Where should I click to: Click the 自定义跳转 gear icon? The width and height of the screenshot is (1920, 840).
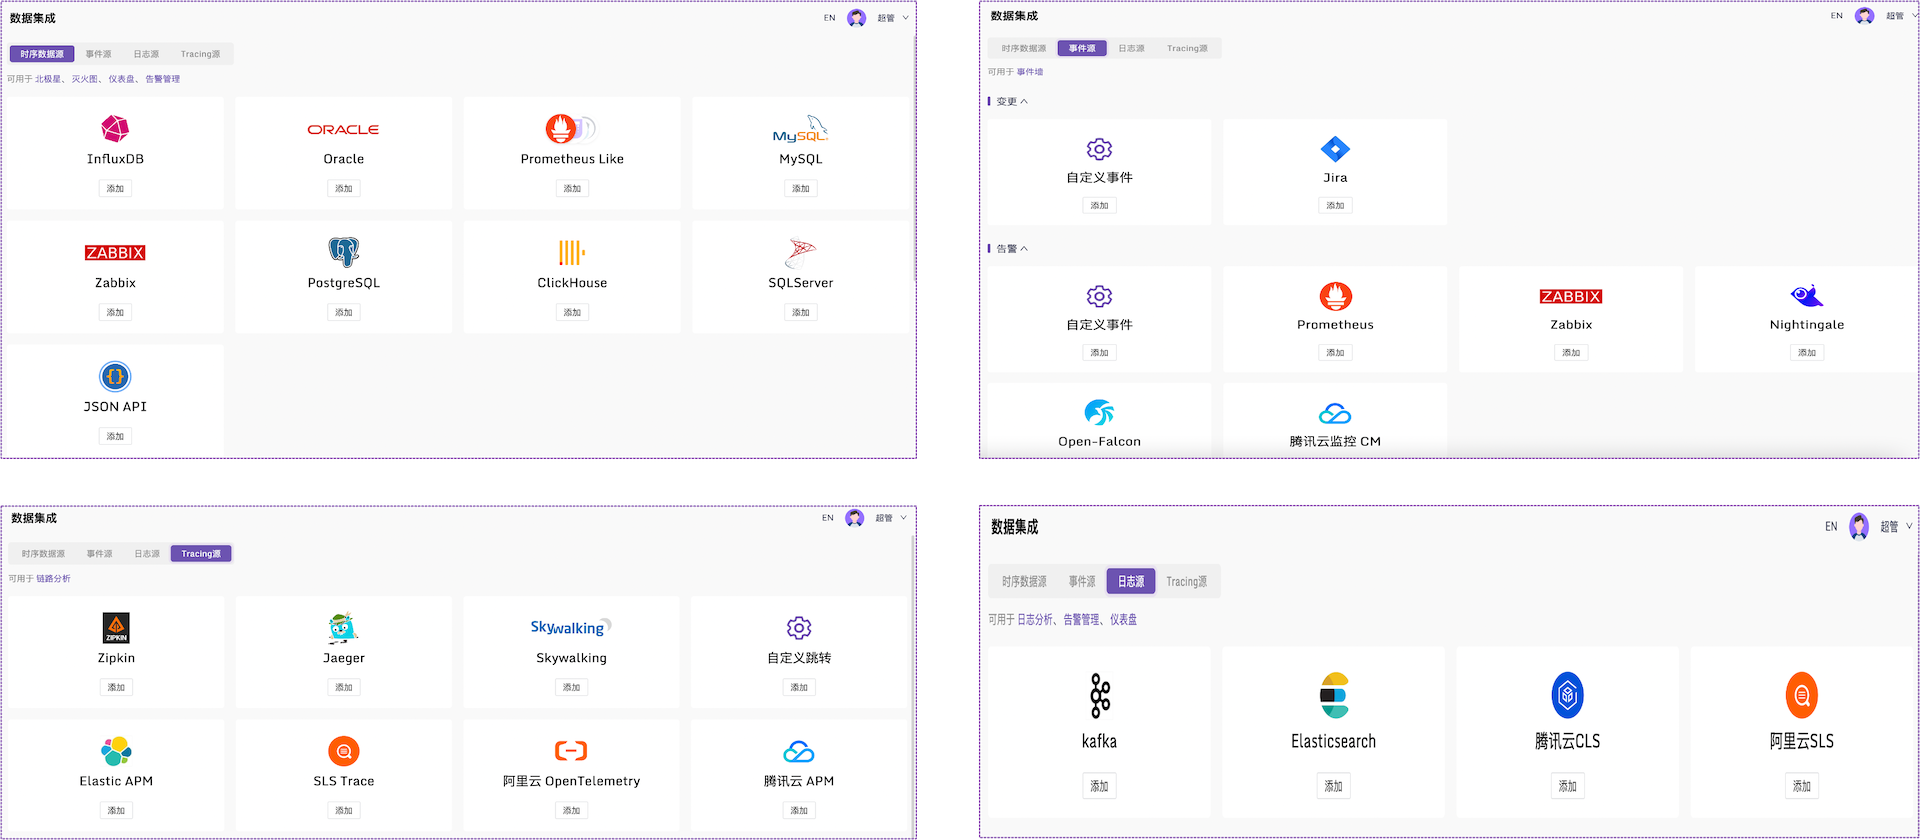click(x=799, y=628)
